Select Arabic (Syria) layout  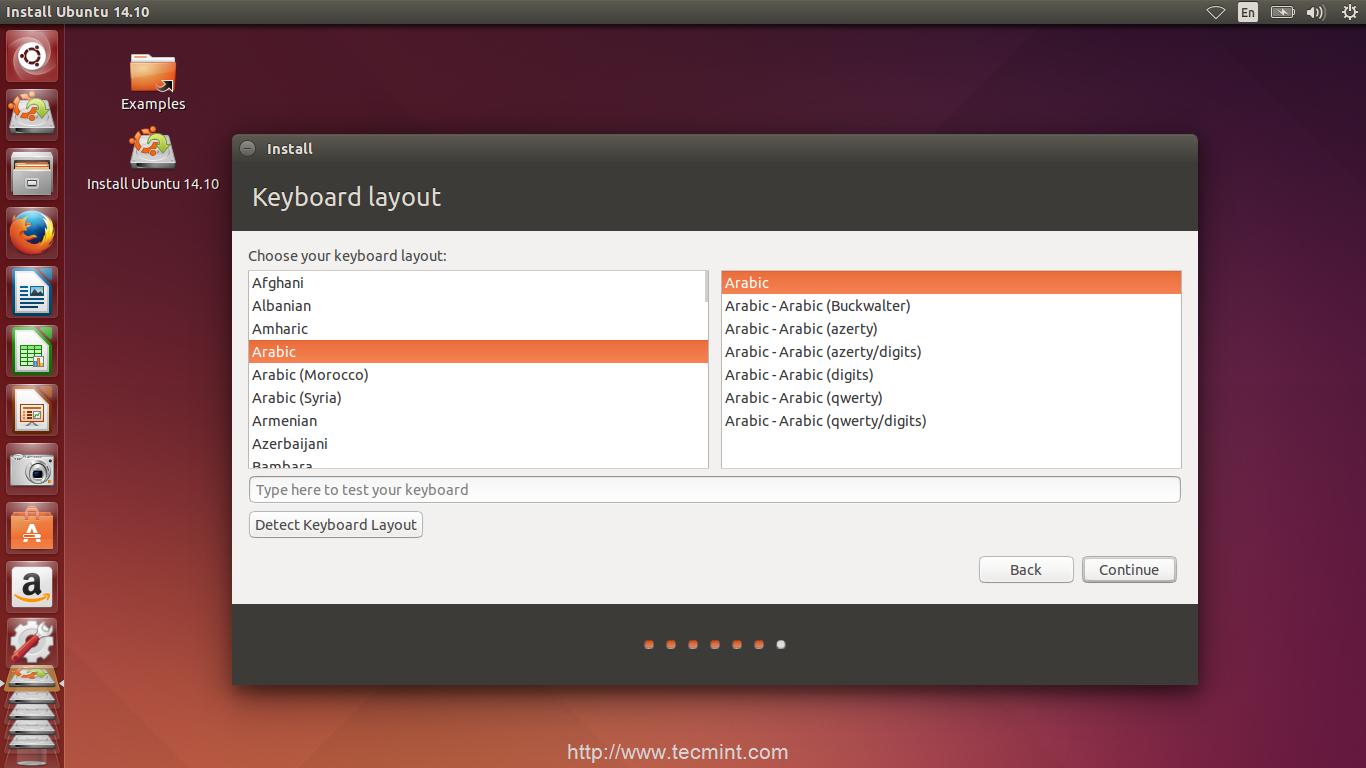pyautogui.click(x=478, y=398)
